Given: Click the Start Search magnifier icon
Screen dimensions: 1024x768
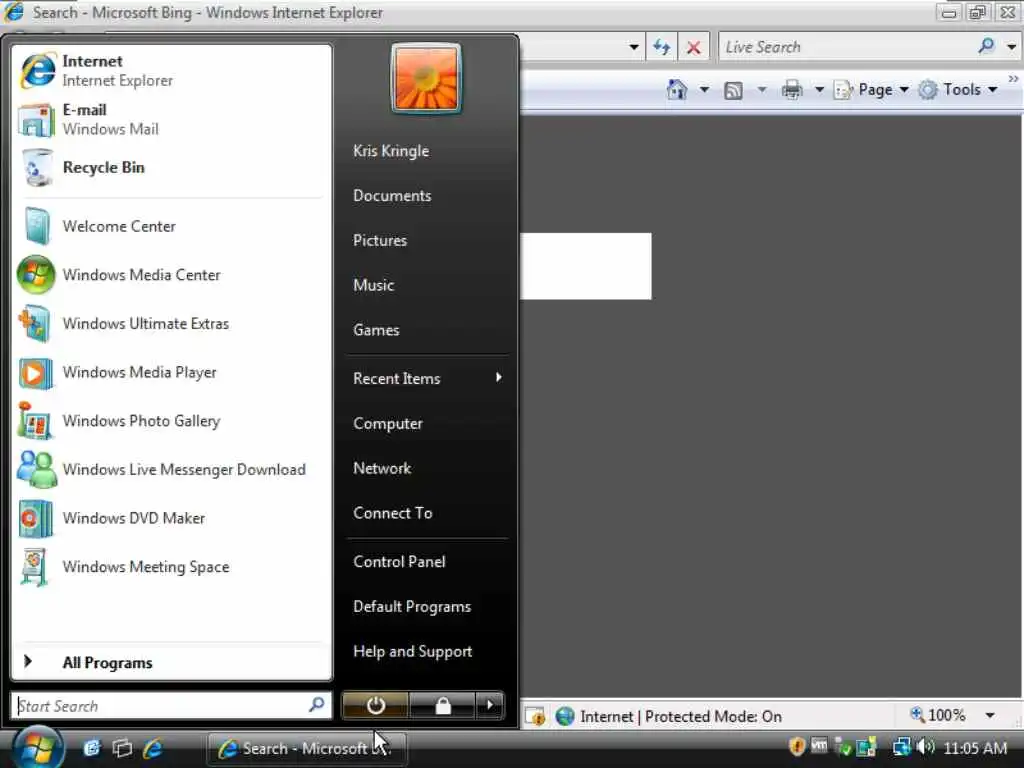Looking at the screenshot, I should coord(317,705).
